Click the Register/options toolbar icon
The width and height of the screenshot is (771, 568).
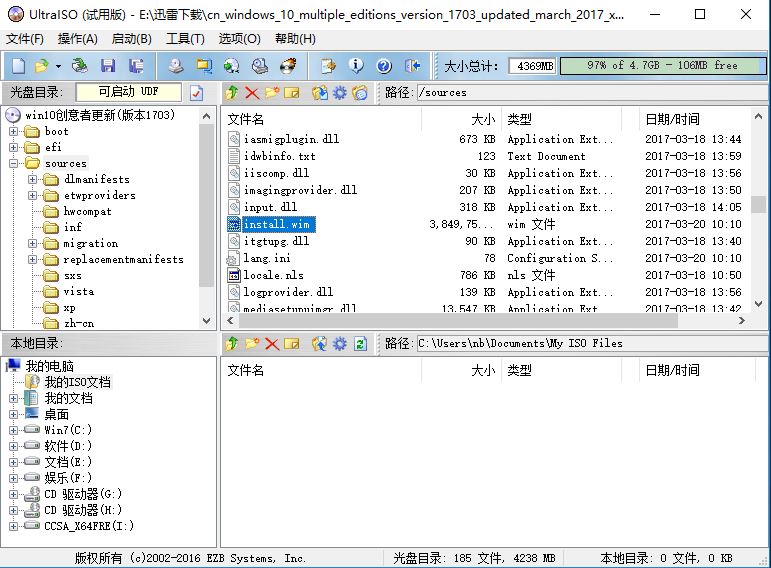point(328,65)
